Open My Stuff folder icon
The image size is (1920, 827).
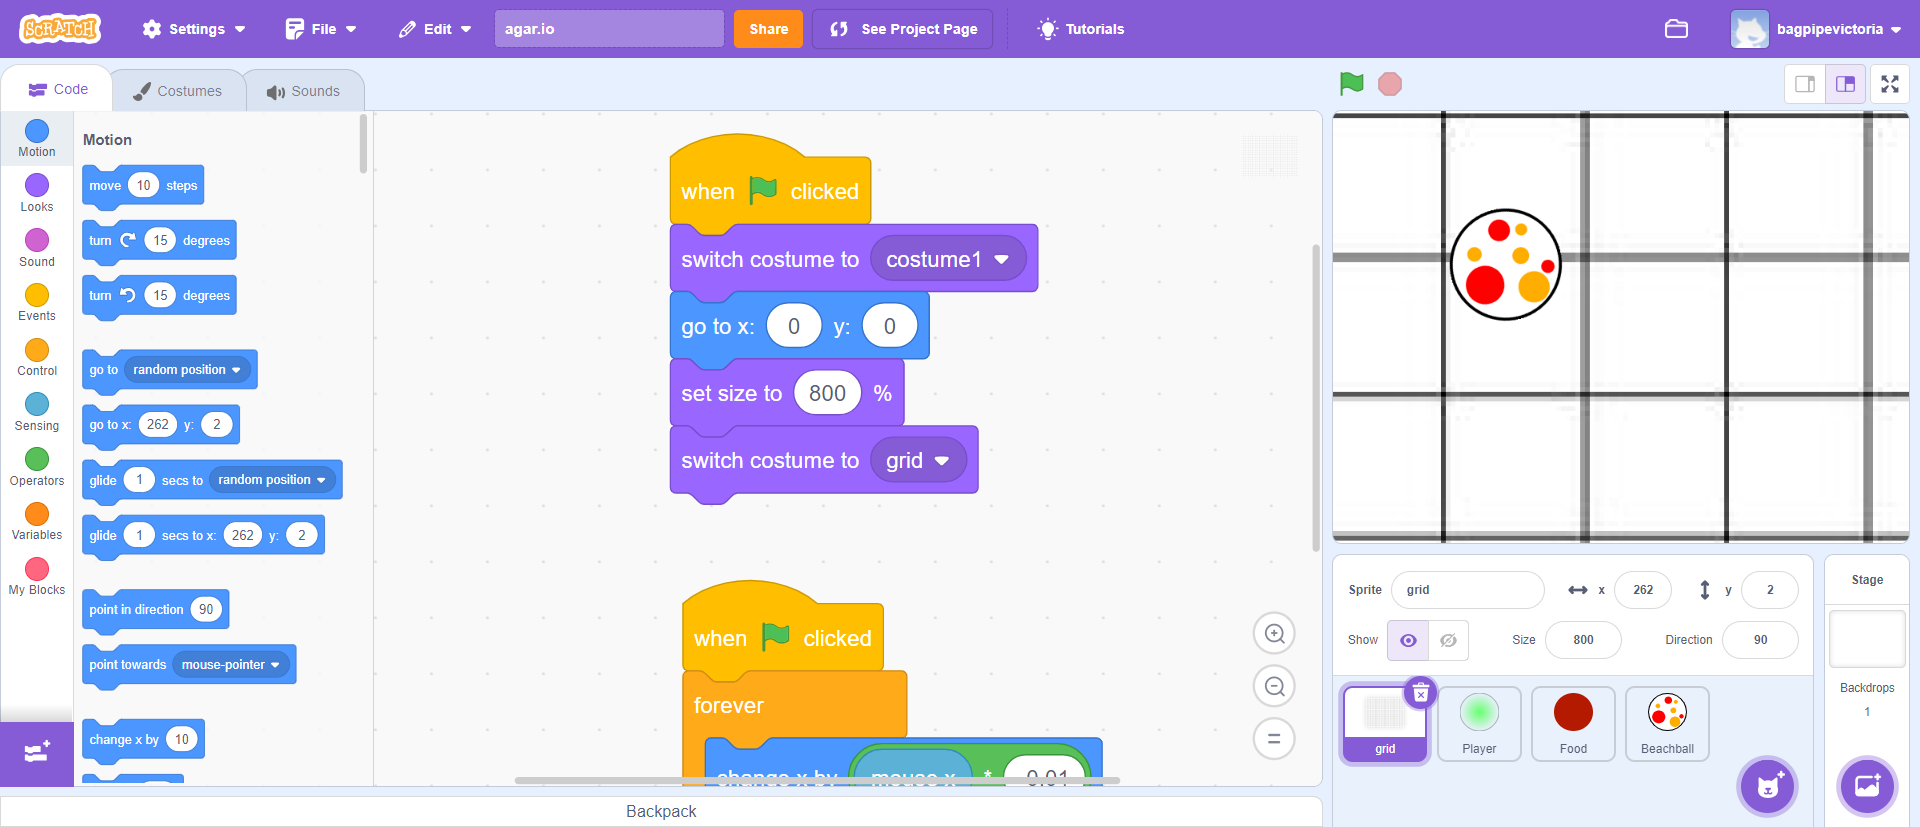[1677, 29]
